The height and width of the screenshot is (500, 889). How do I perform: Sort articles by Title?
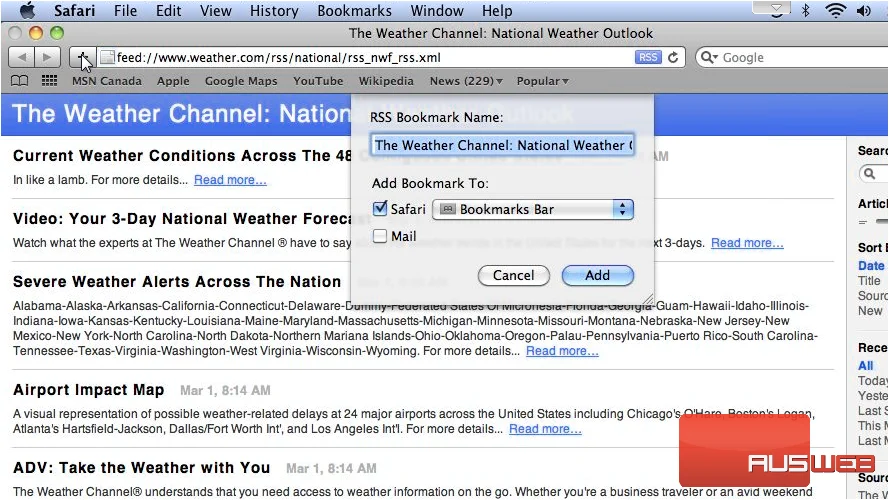point(869,281)
